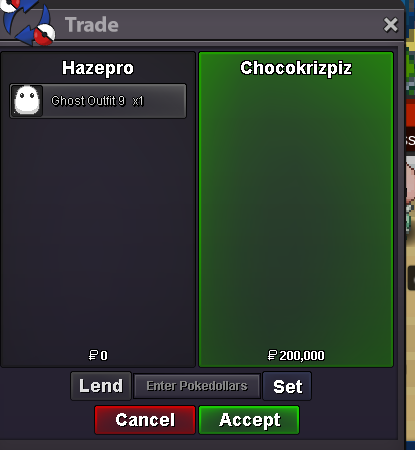Click the Pokedollar symbol beside 200,000

(x=272, y=355)
